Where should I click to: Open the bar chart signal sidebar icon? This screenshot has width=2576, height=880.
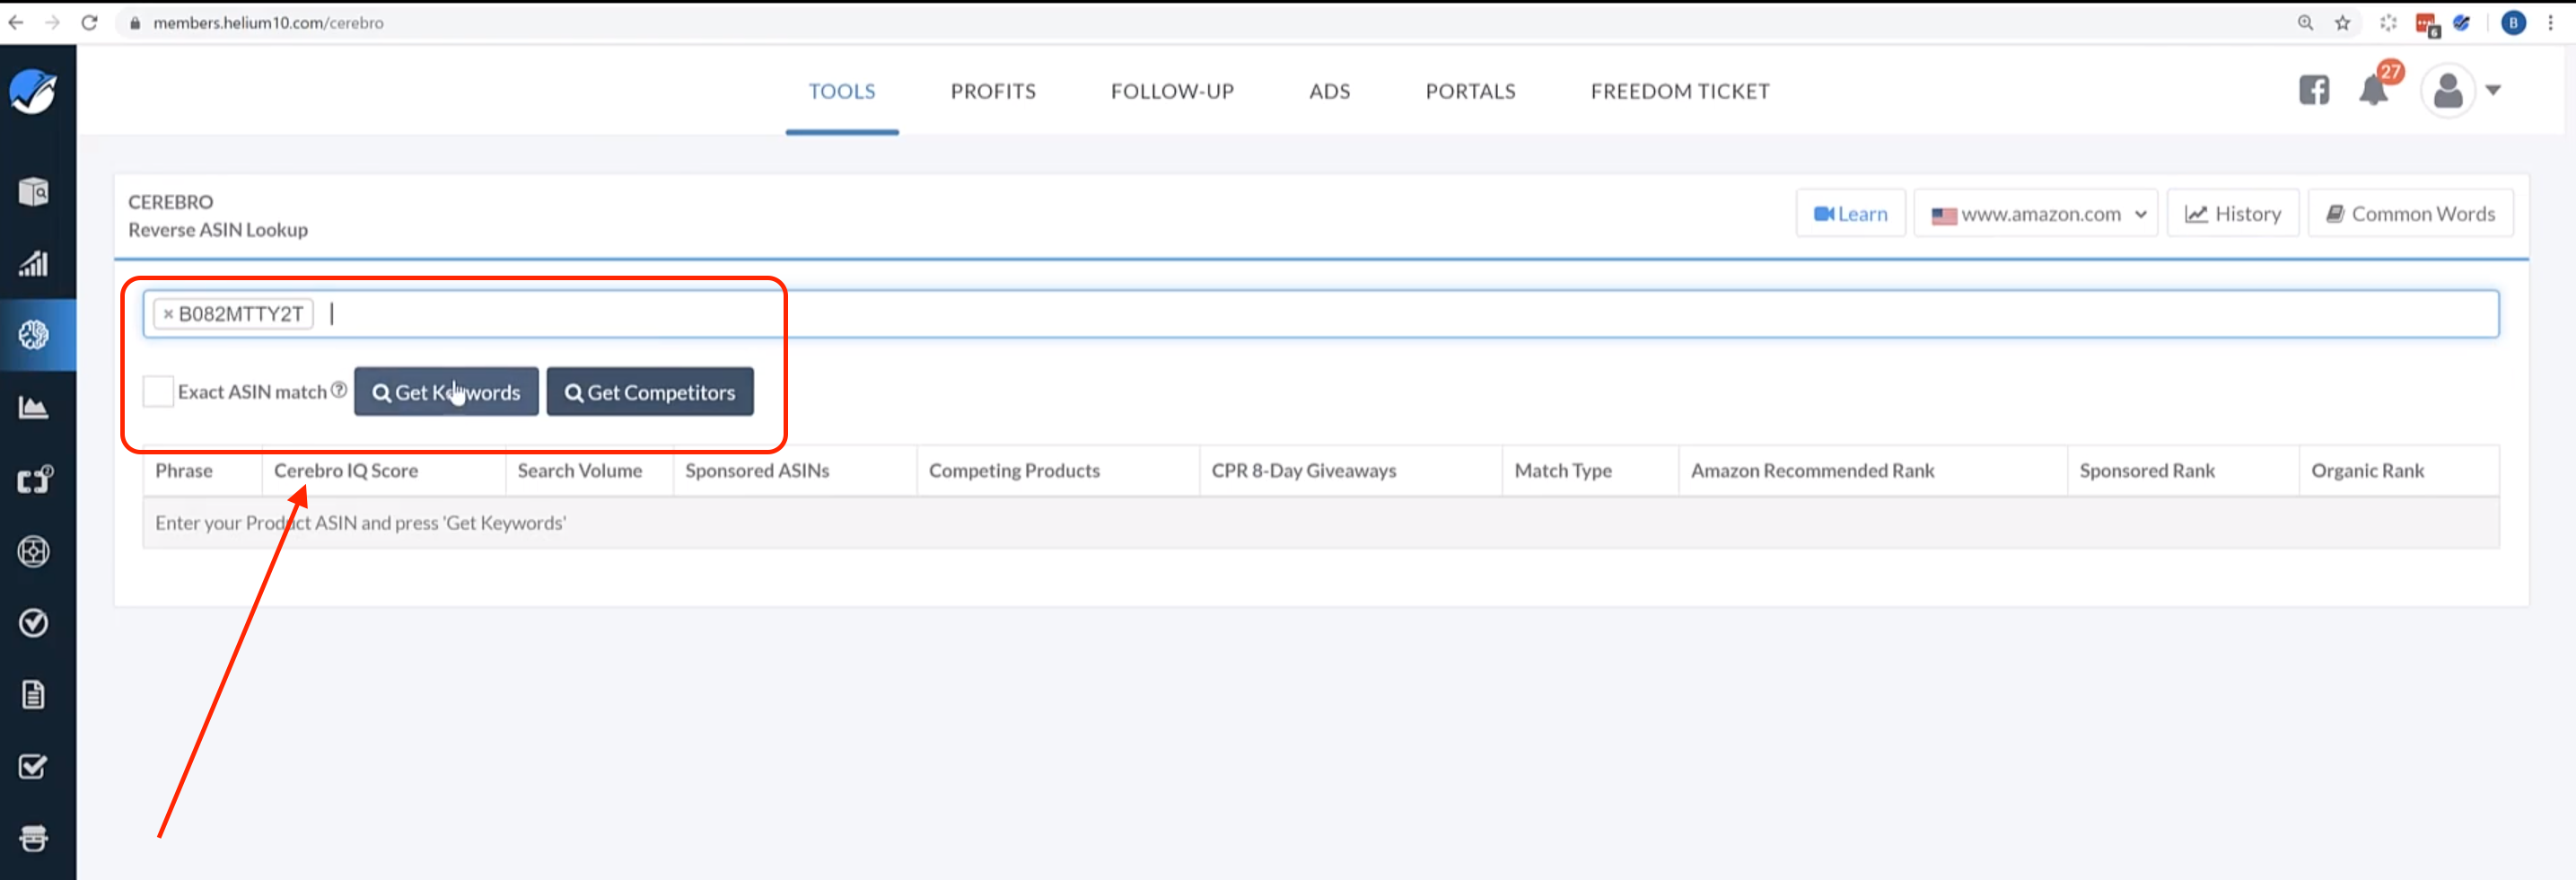click(33, 263)
